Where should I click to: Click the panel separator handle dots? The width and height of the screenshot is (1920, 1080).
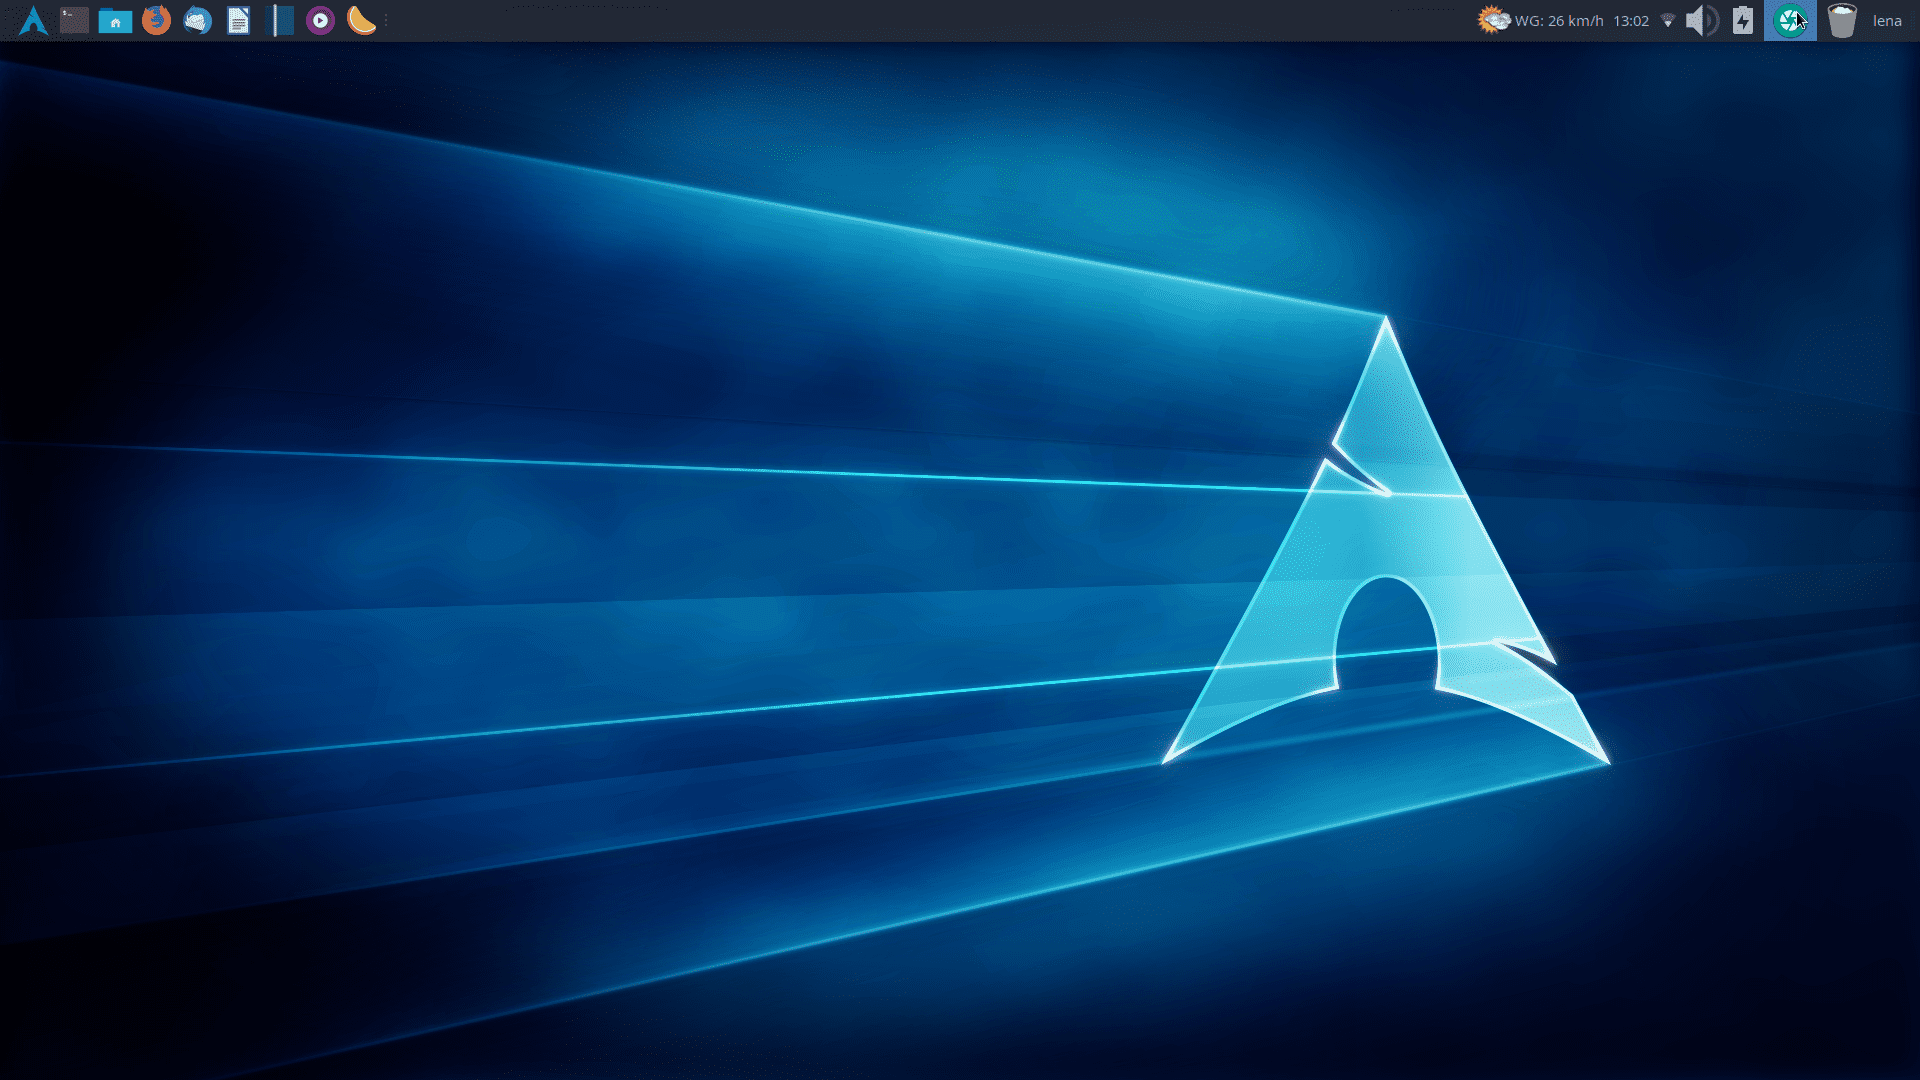[386, 20]
